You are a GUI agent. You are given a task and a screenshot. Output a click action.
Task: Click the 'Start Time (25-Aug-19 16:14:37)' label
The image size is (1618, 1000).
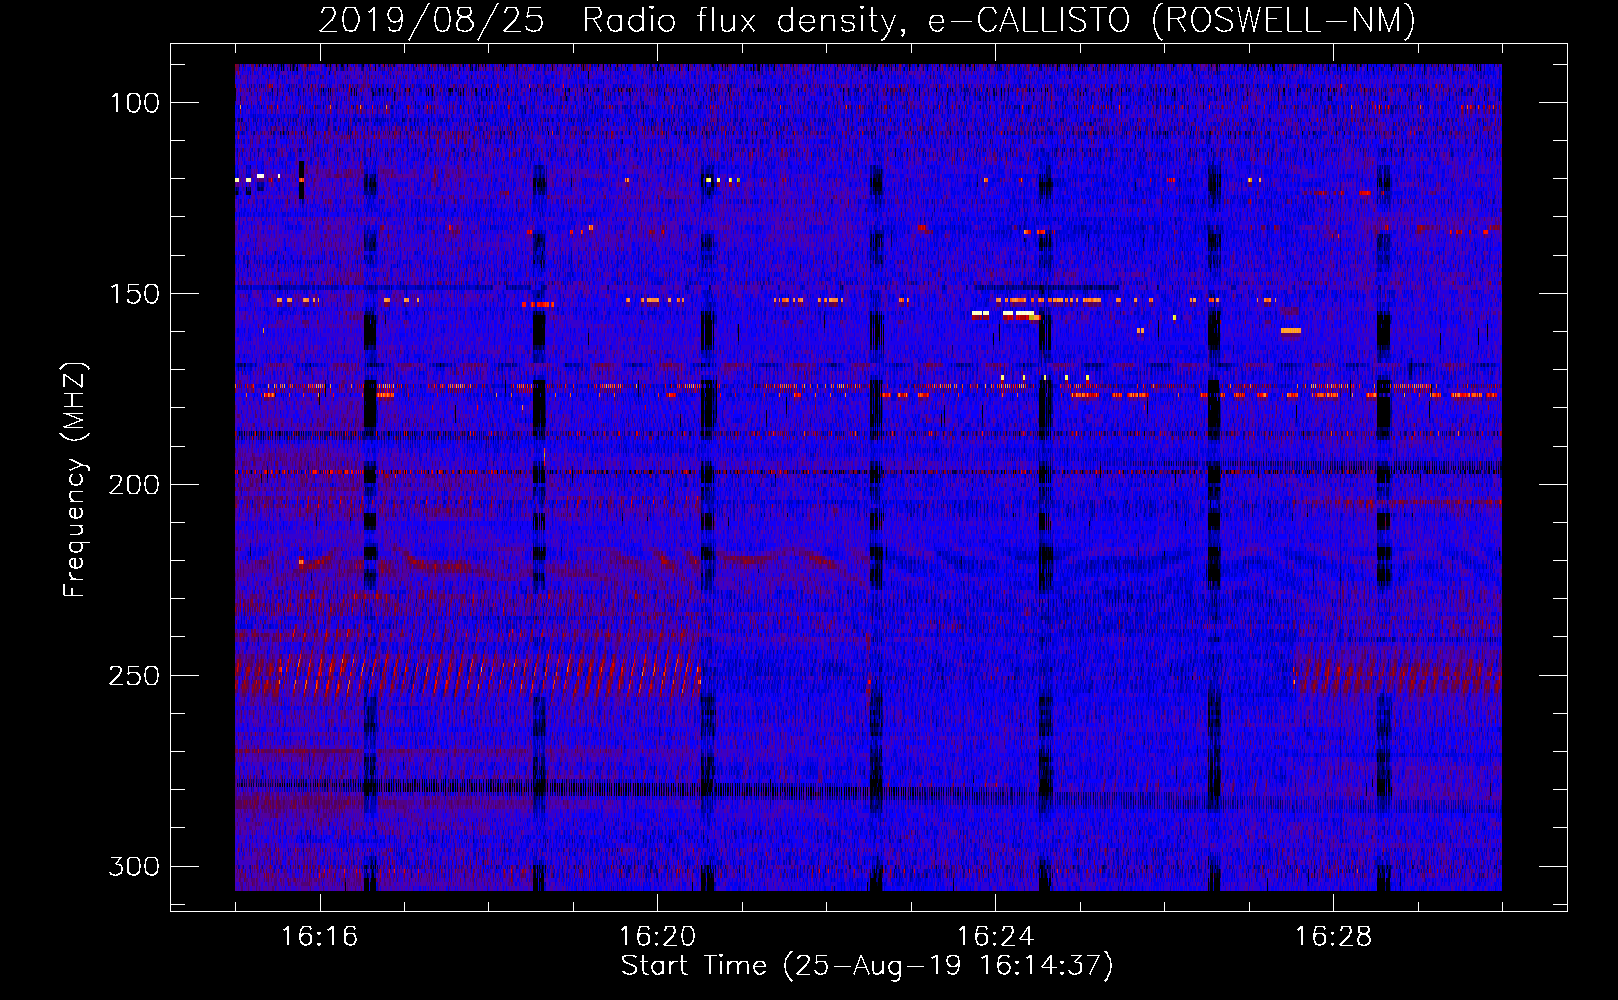867,966
